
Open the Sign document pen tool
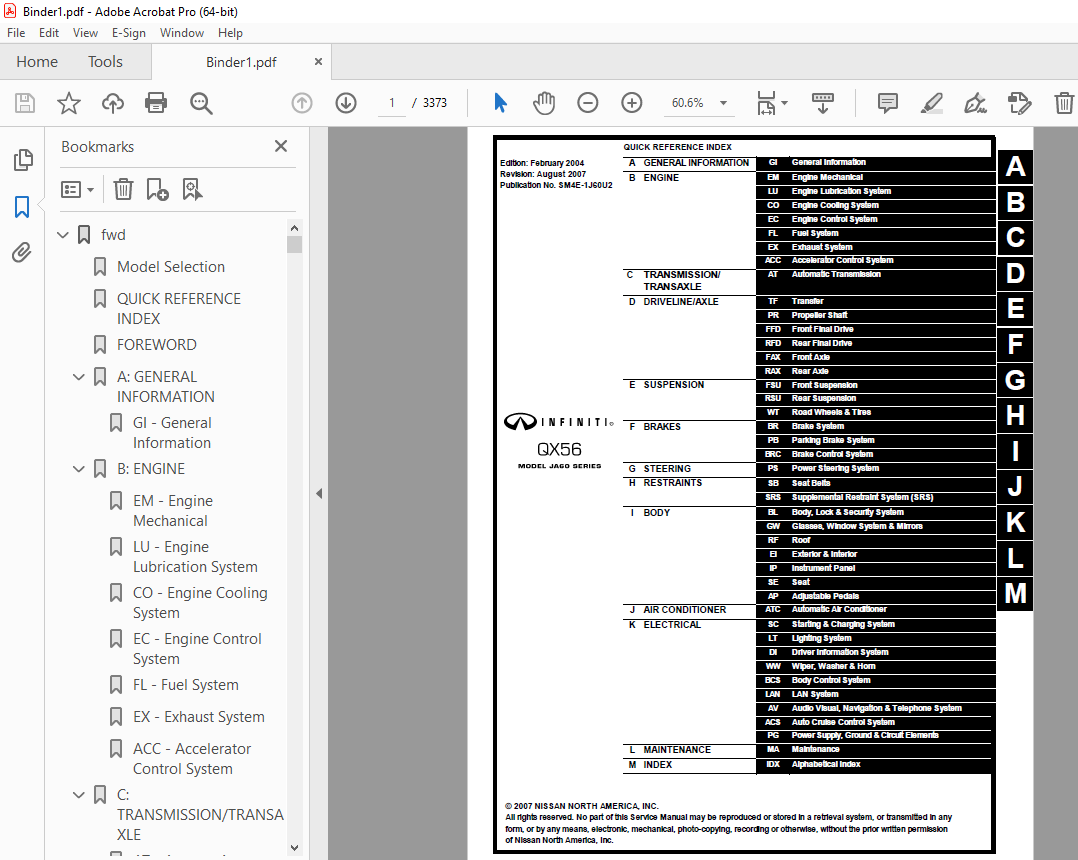tap(975, 103)
